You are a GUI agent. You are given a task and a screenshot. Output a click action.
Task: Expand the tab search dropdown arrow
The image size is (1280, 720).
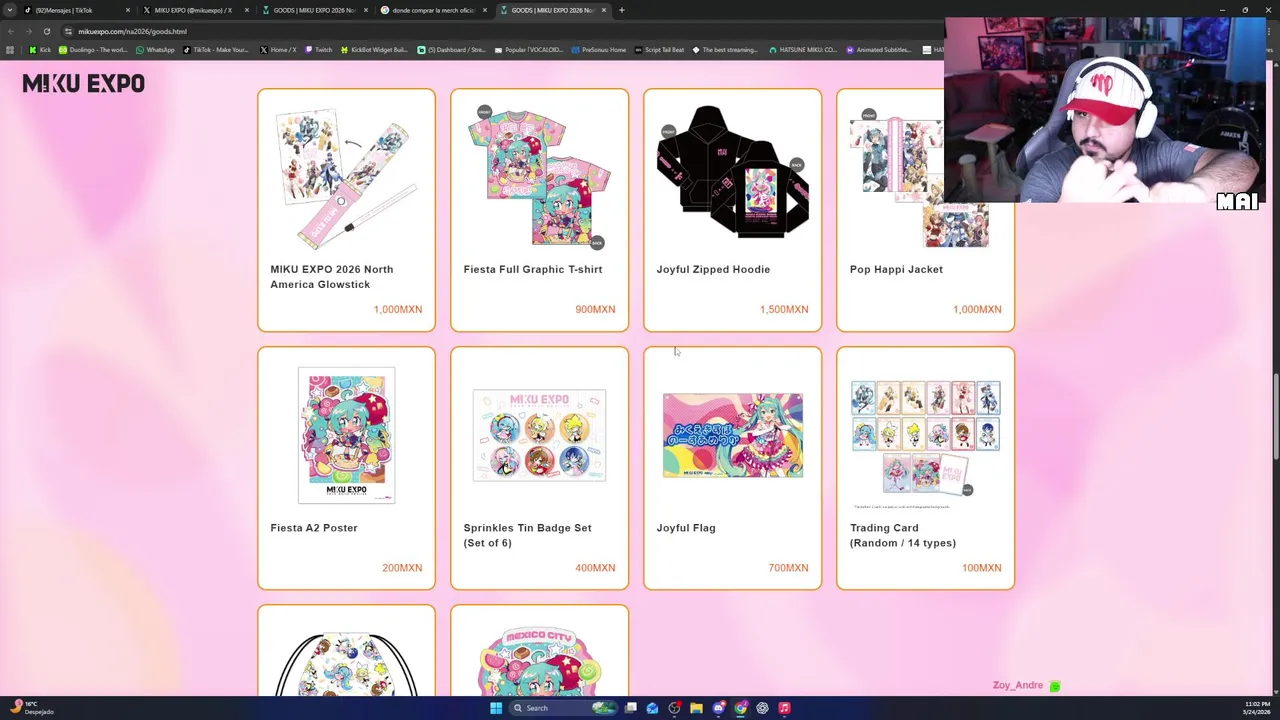10,10
